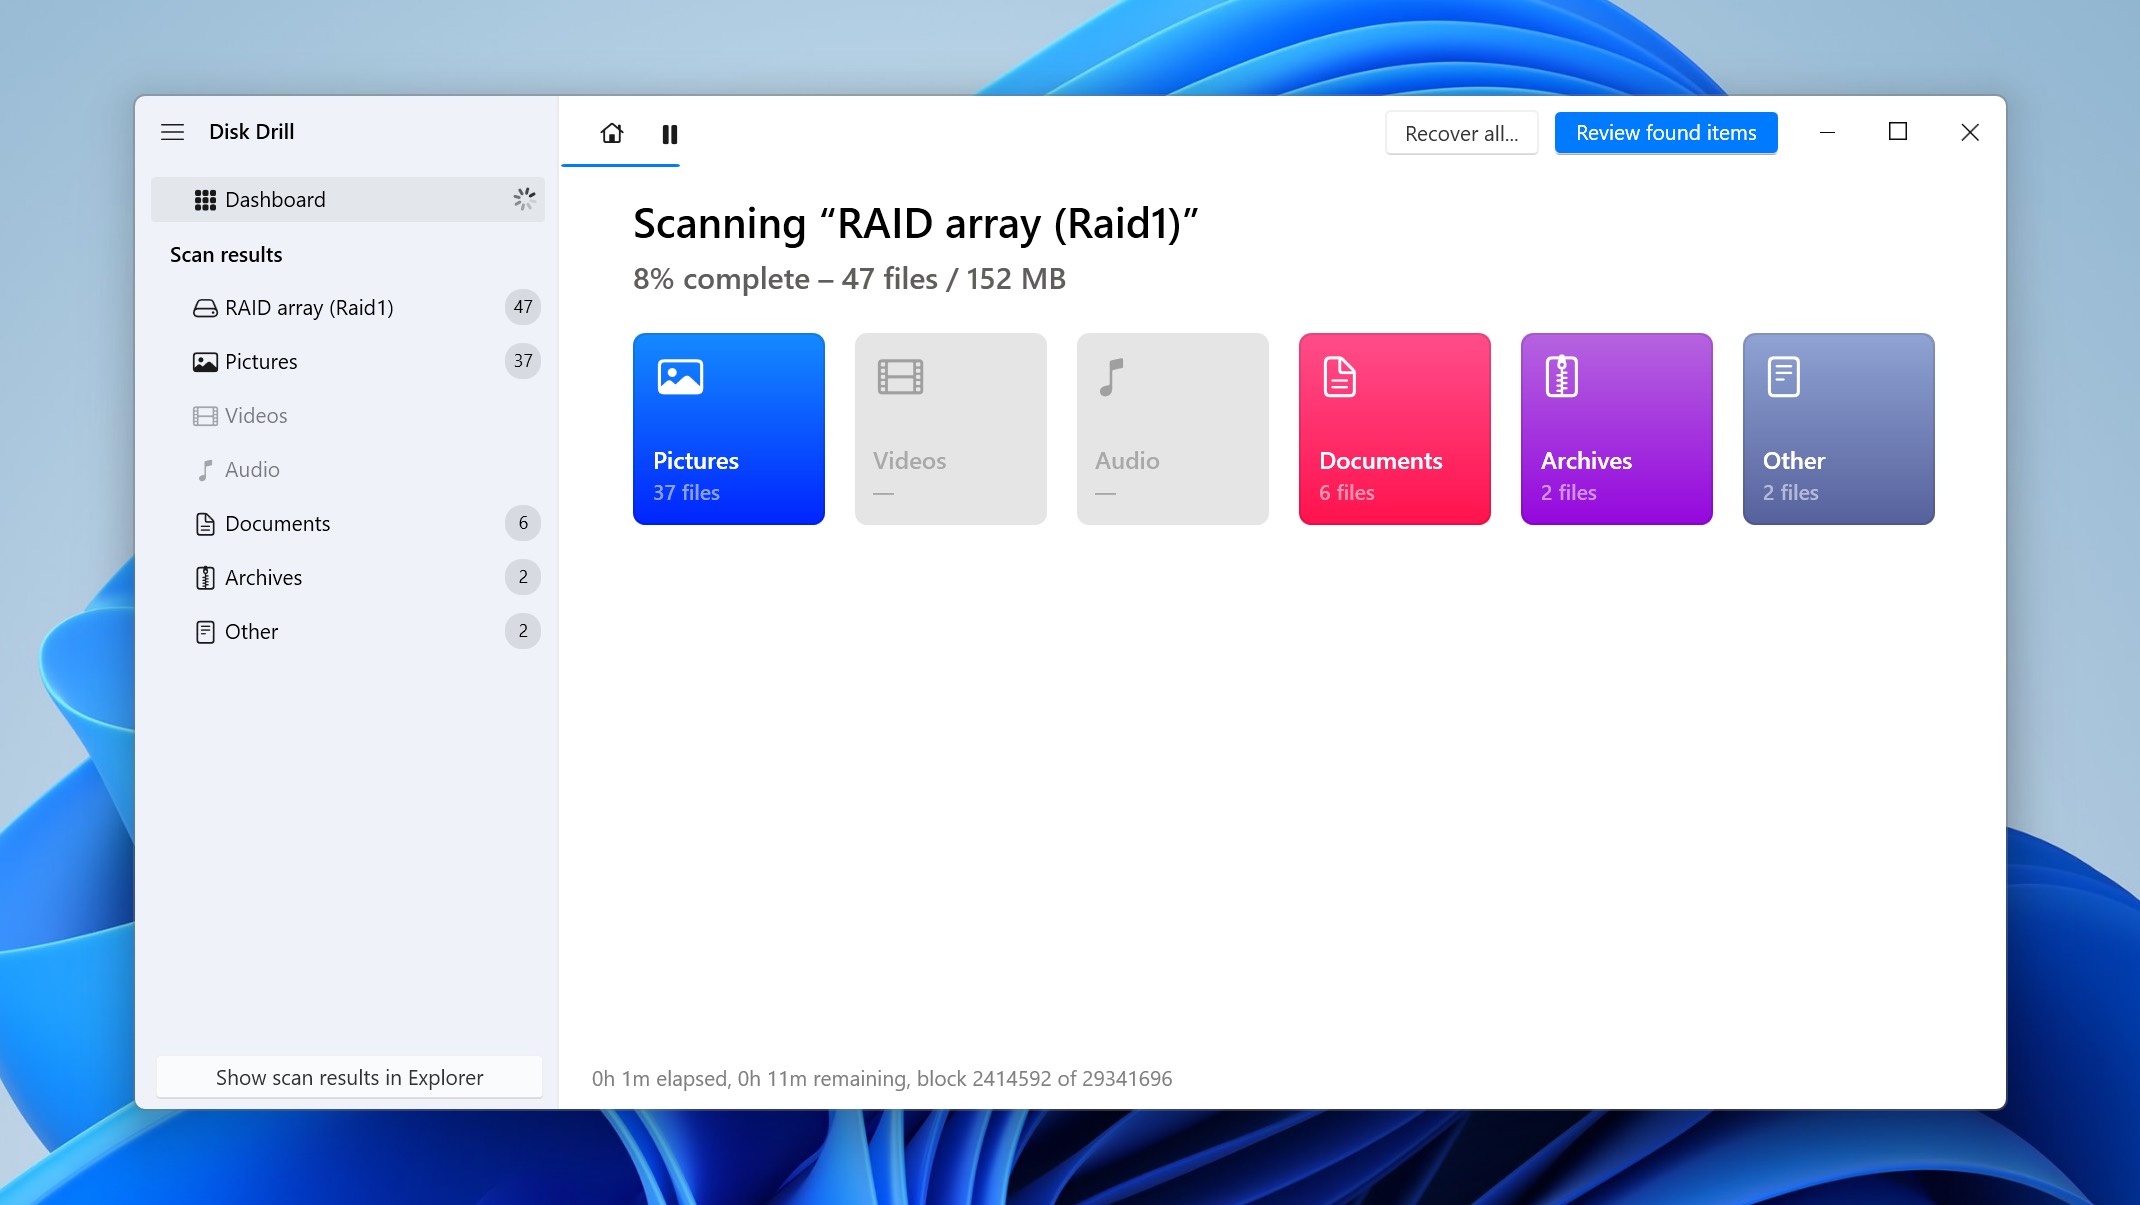Viewport: 2140px width, 1205px height.
Task: Open the Documents card with 6 files
Action: [x=1394, y=429]
